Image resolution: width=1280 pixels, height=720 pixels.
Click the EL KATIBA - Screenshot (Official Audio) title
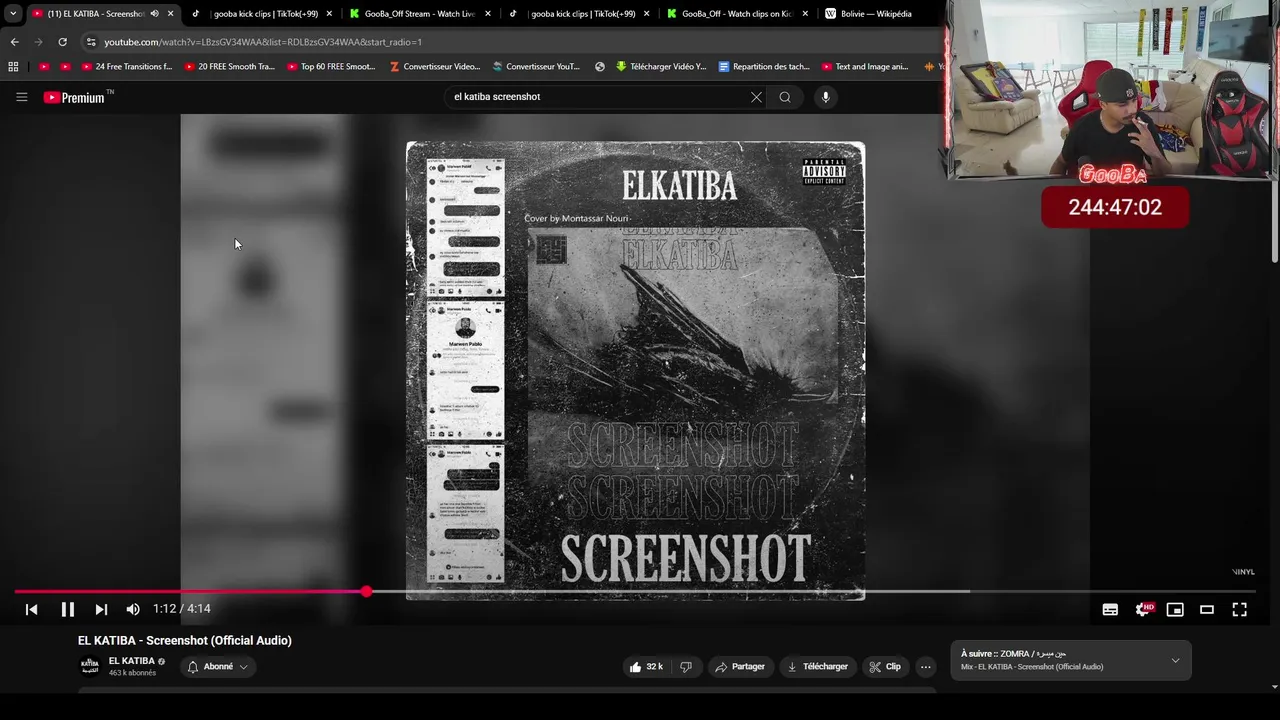click(x=185, y=641)
